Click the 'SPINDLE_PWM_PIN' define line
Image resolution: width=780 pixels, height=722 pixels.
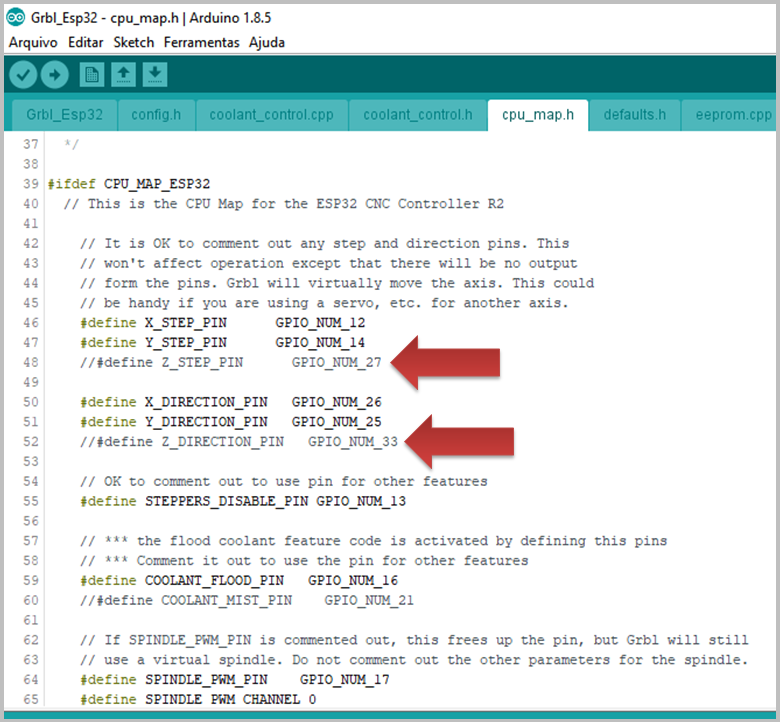(235, 680)
